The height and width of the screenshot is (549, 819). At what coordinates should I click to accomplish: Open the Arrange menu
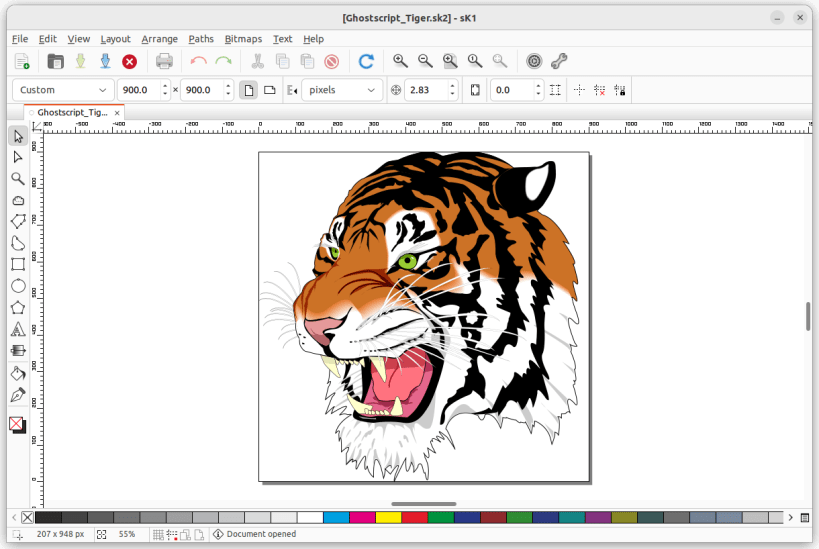(159, 39)
